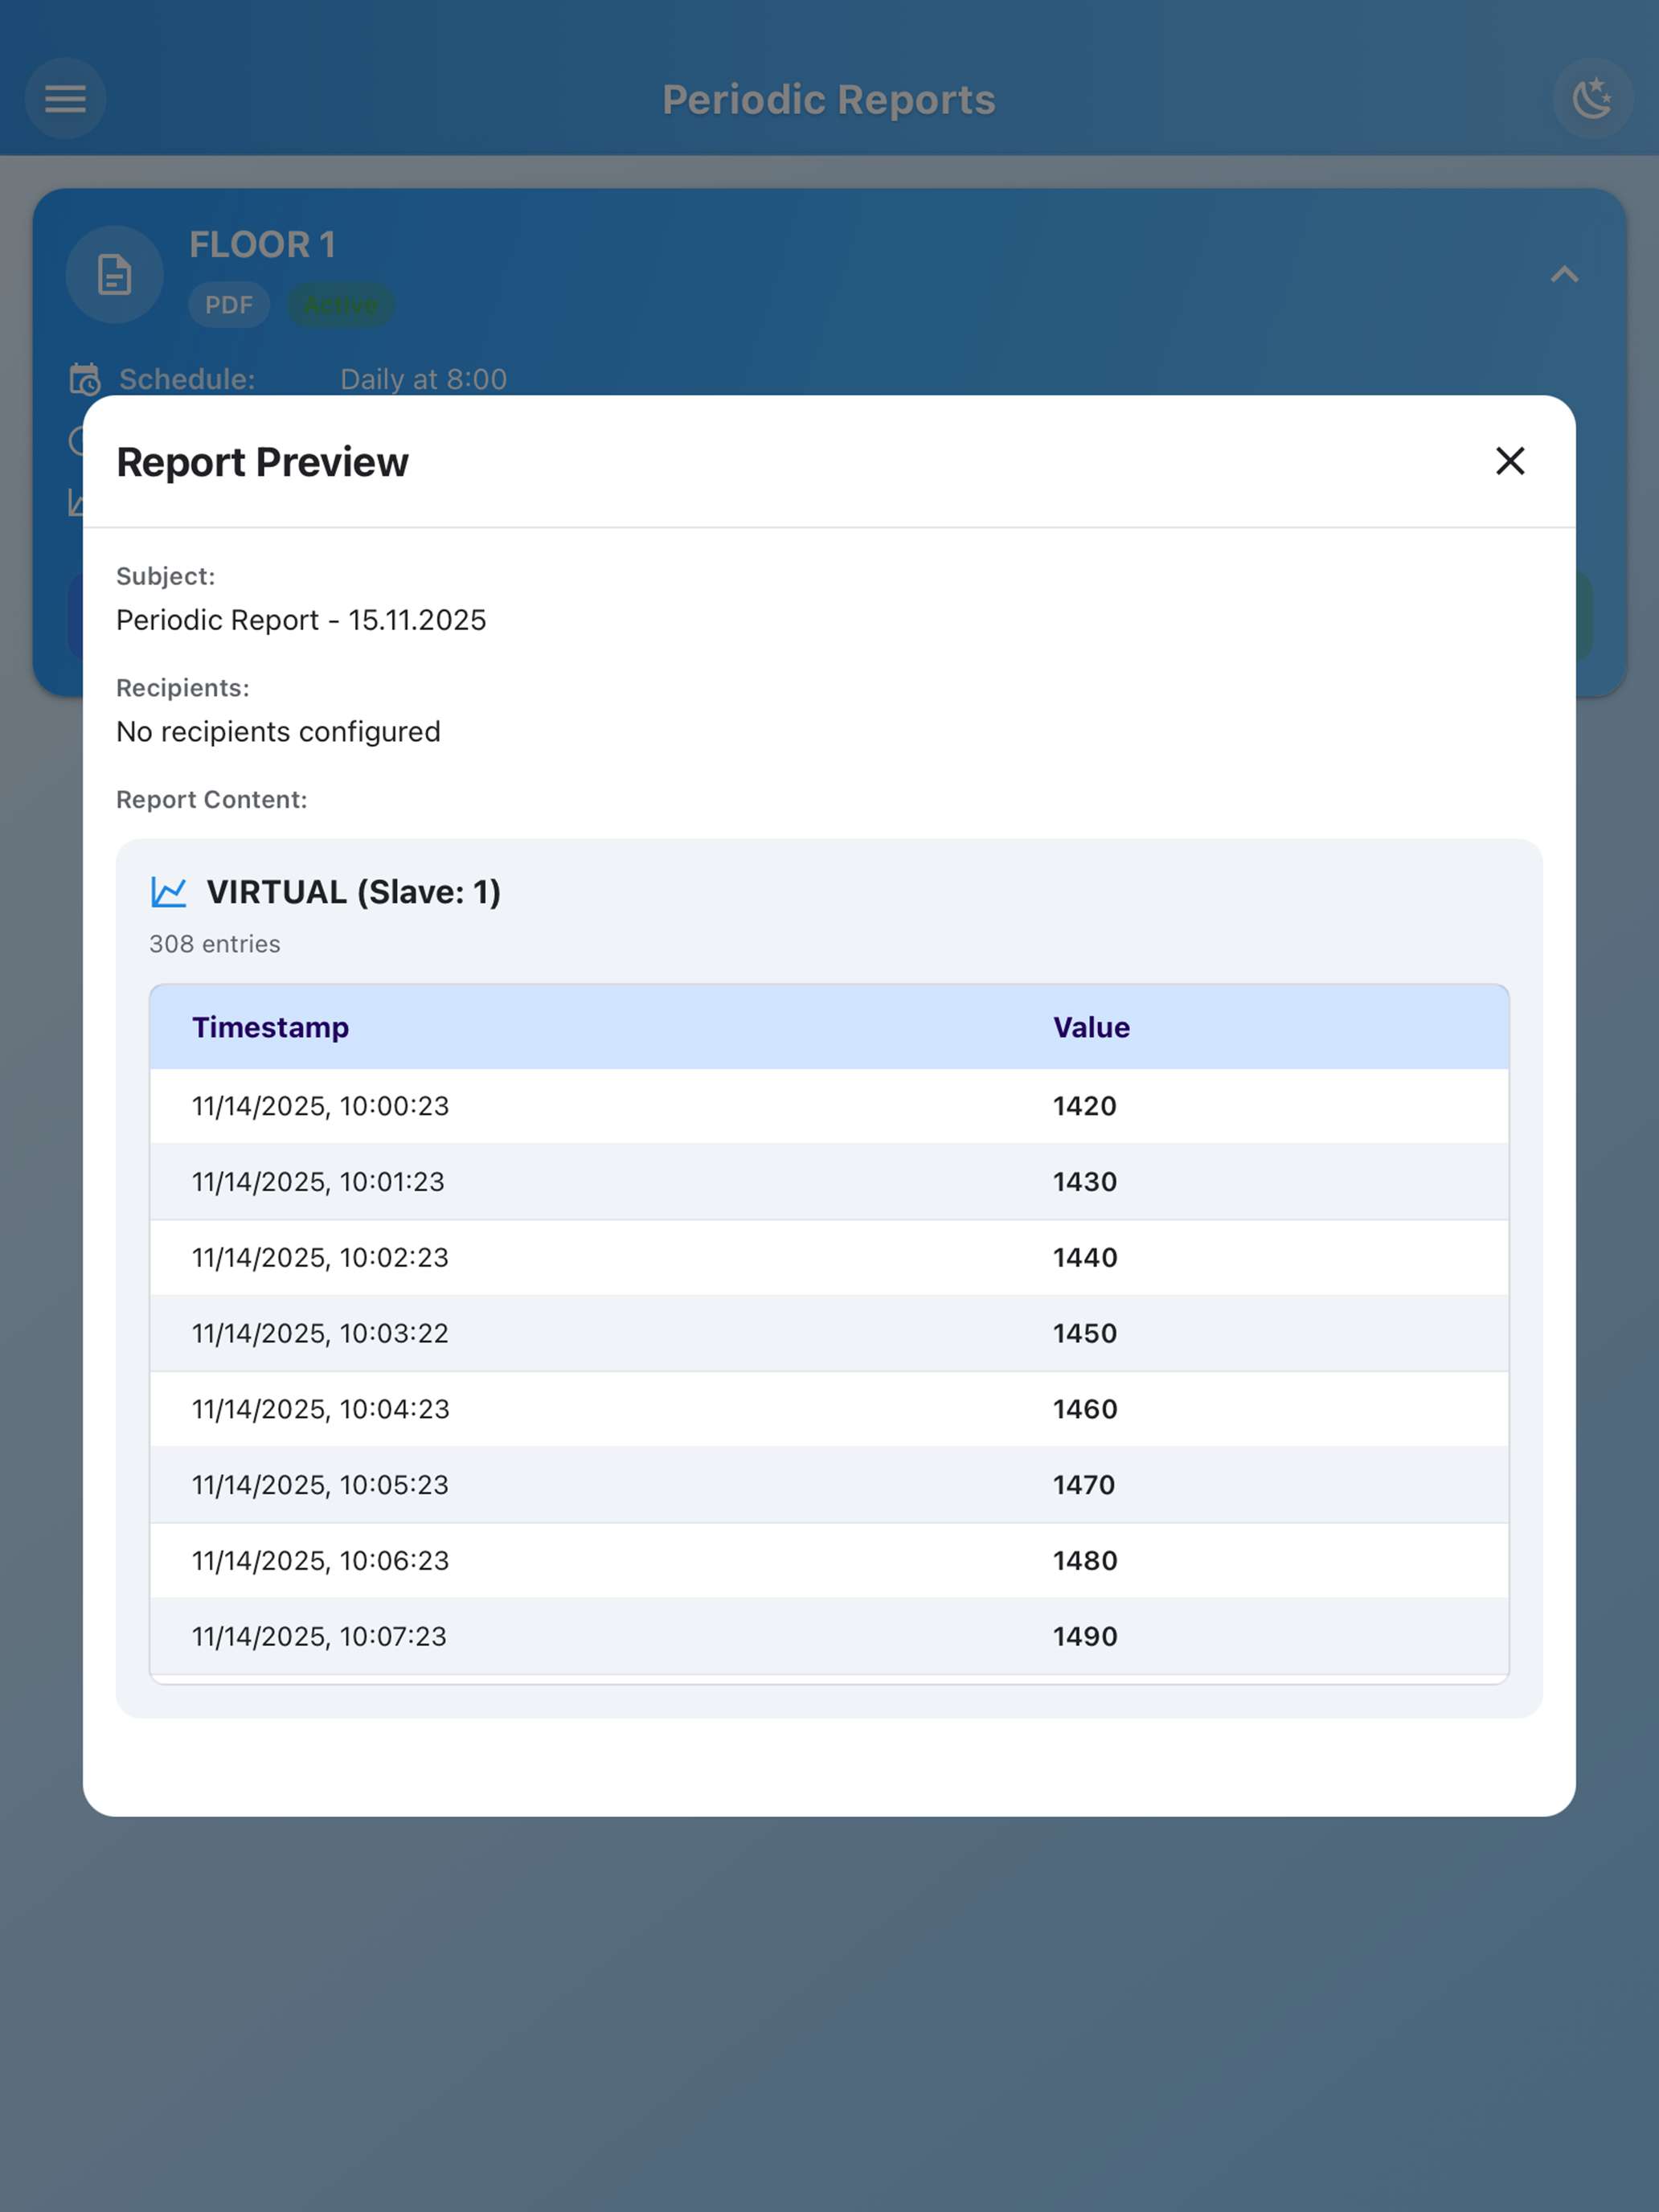Screen dimensions: 1659x2212
Task: Click the PDF format badge
Action: click(x=229, y=305)
